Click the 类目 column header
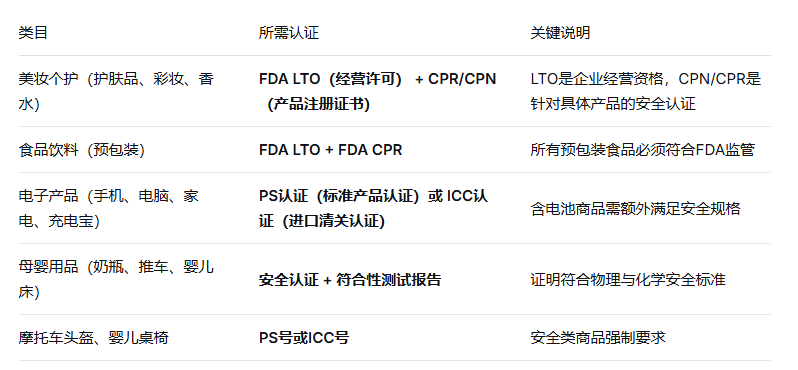 tap(34, 33)
